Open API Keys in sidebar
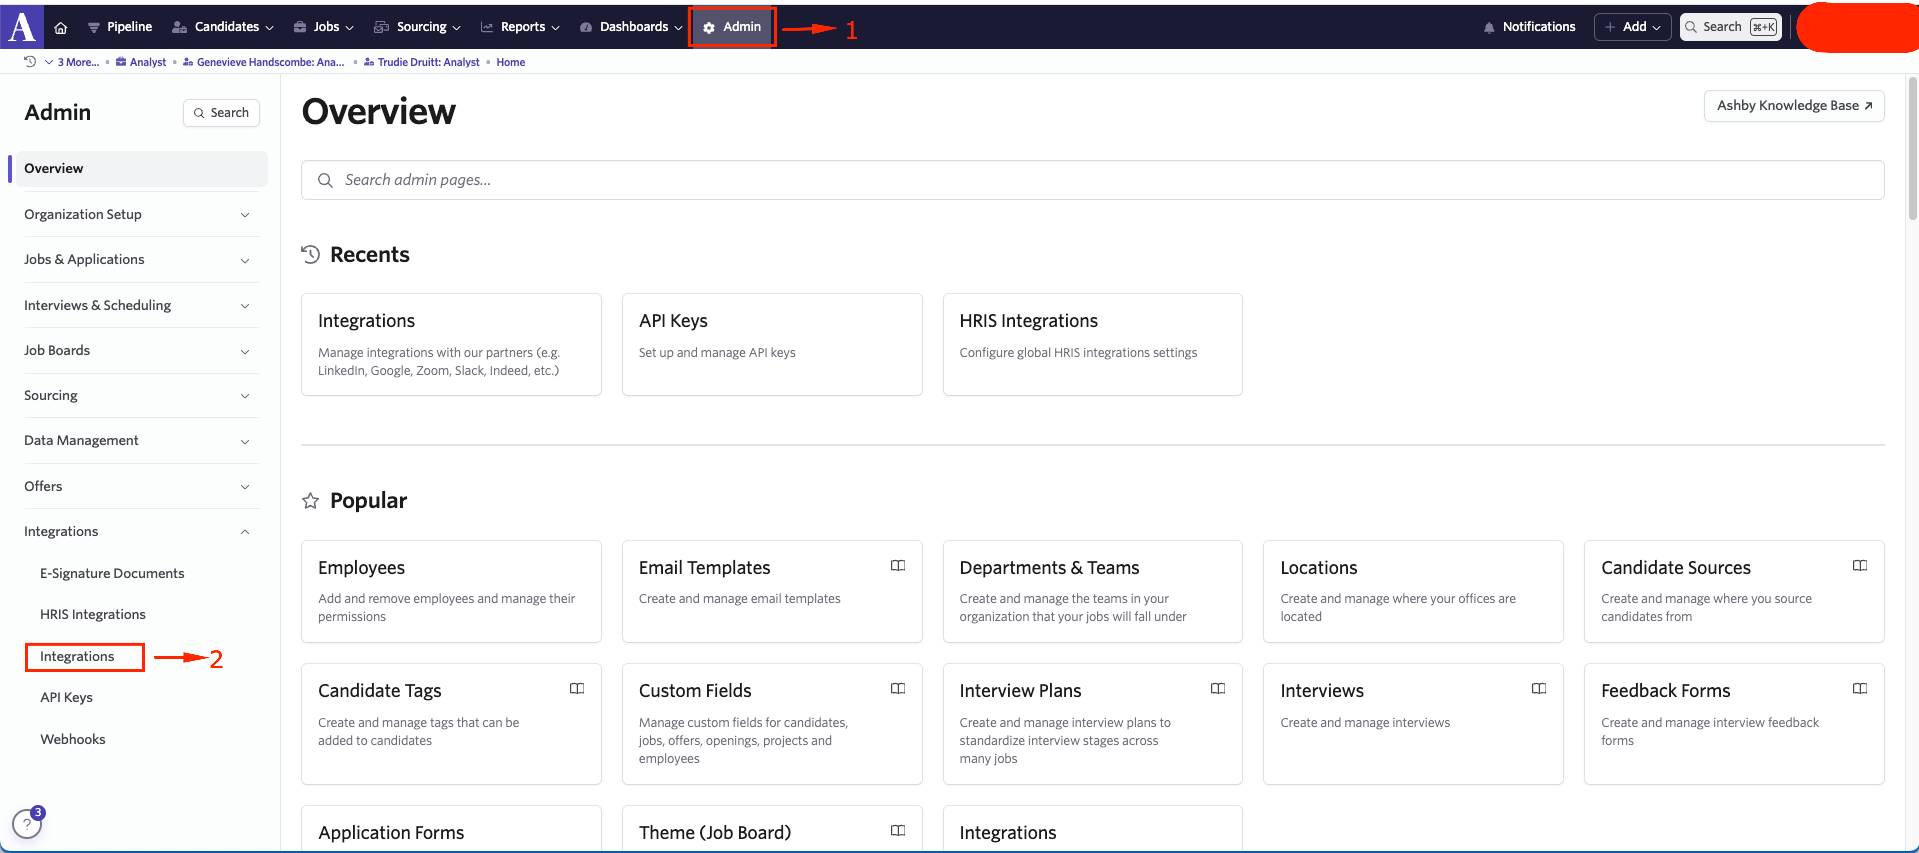The width and height of the screenshot is (1919, 853). pyautogui.click(x=66, y=698)
